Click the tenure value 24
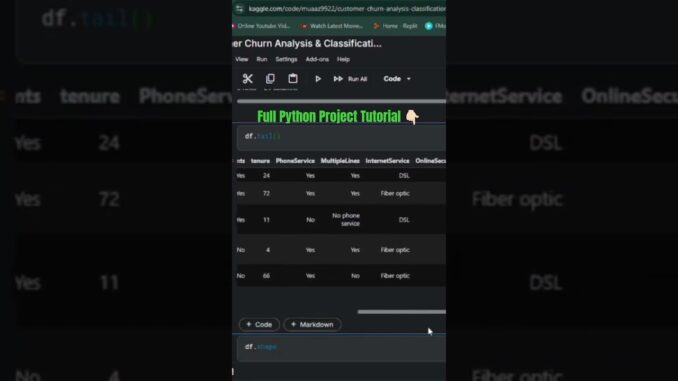The image size is (678, 381). (x=266, y=176)
